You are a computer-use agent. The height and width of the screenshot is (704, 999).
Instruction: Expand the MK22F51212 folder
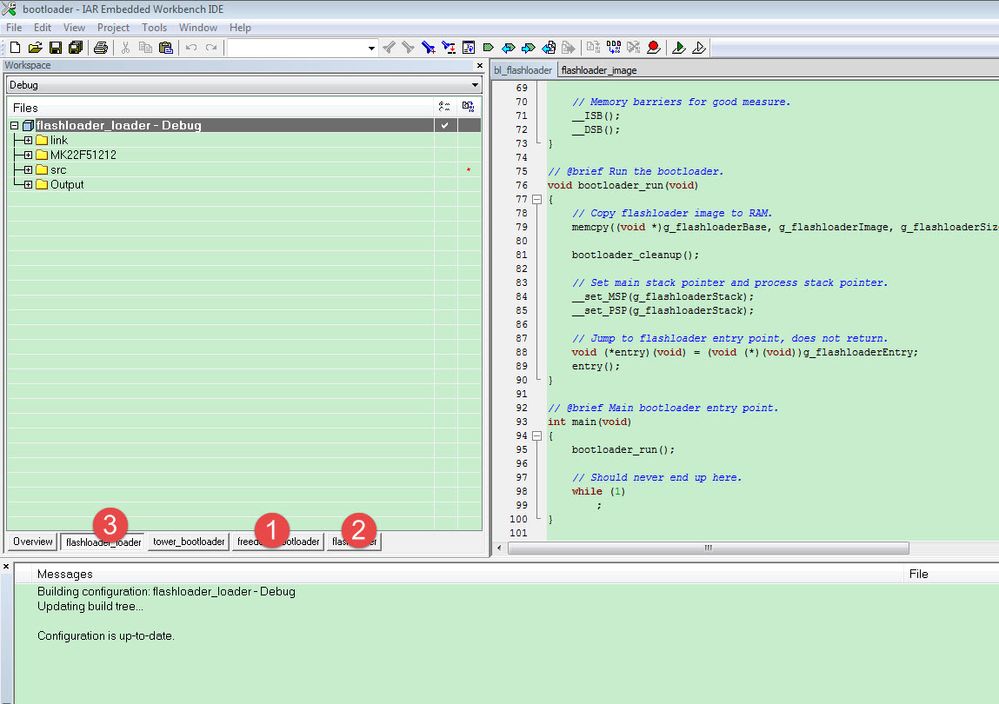(x=28, y=155)
